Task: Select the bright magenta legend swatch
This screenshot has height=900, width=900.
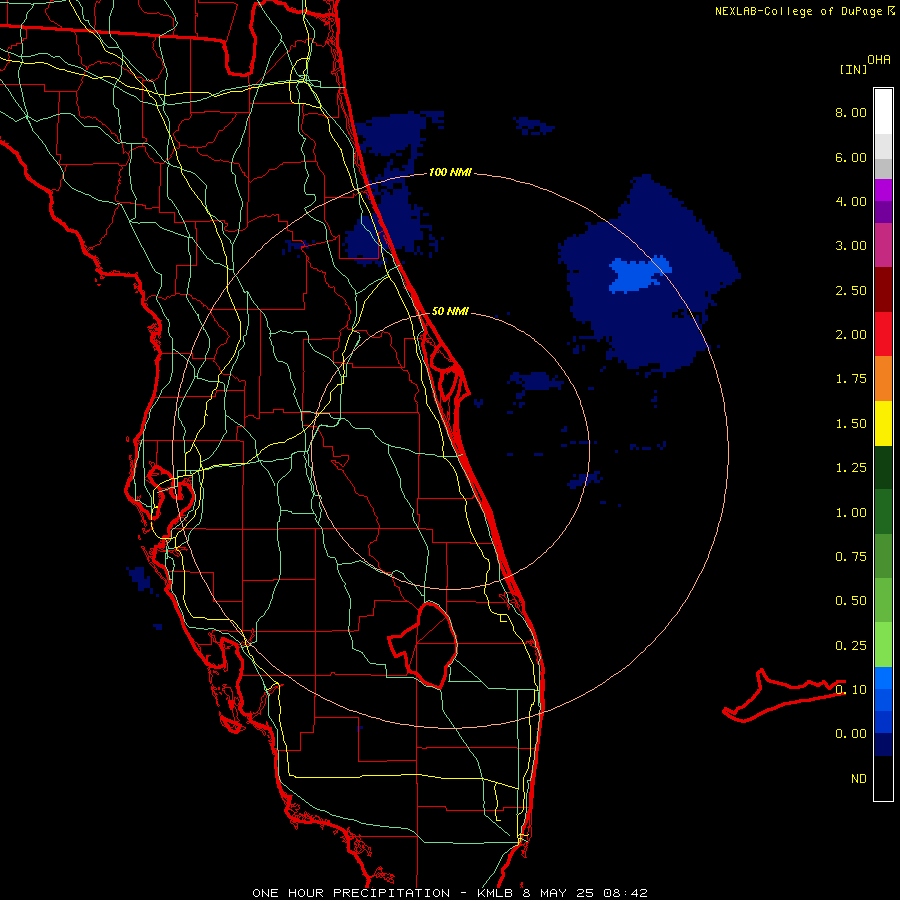Action: [x=883, y=190]
